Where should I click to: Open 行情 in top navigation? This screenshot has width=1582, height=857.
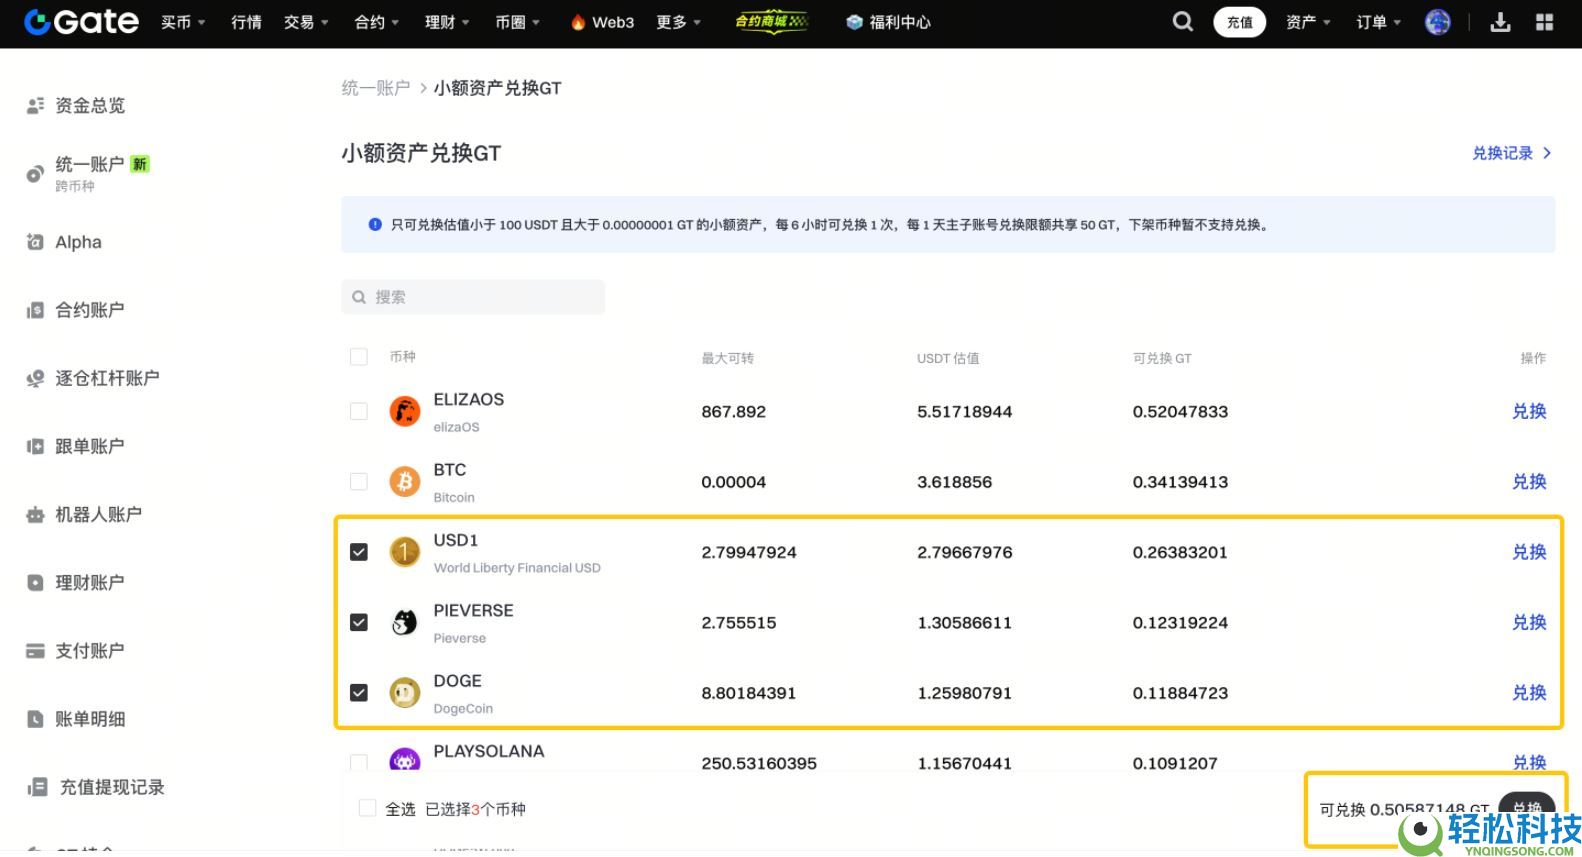pyautogui.click(x=246, y=22)
